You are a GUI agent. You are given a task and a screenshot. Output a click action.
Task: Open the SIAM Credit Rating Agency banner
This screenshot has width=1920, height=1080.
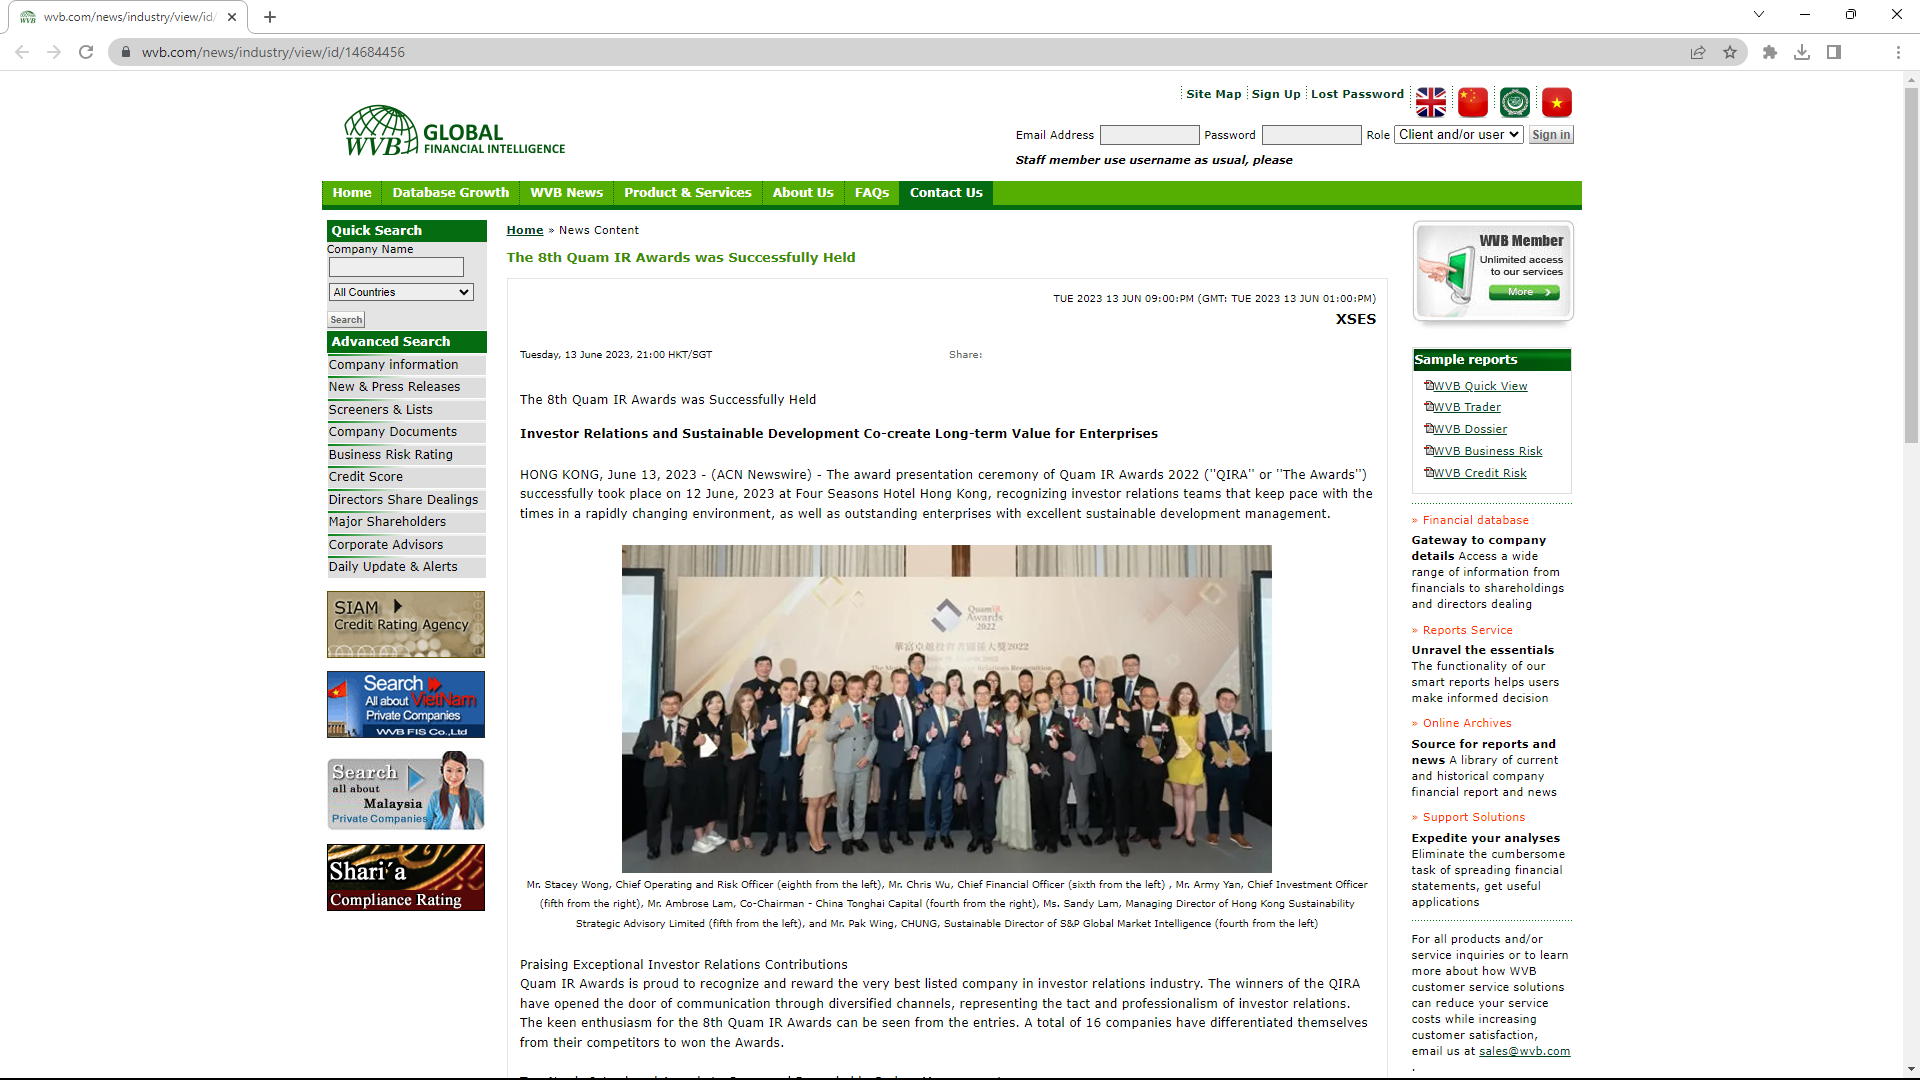[x=406, y=624]
